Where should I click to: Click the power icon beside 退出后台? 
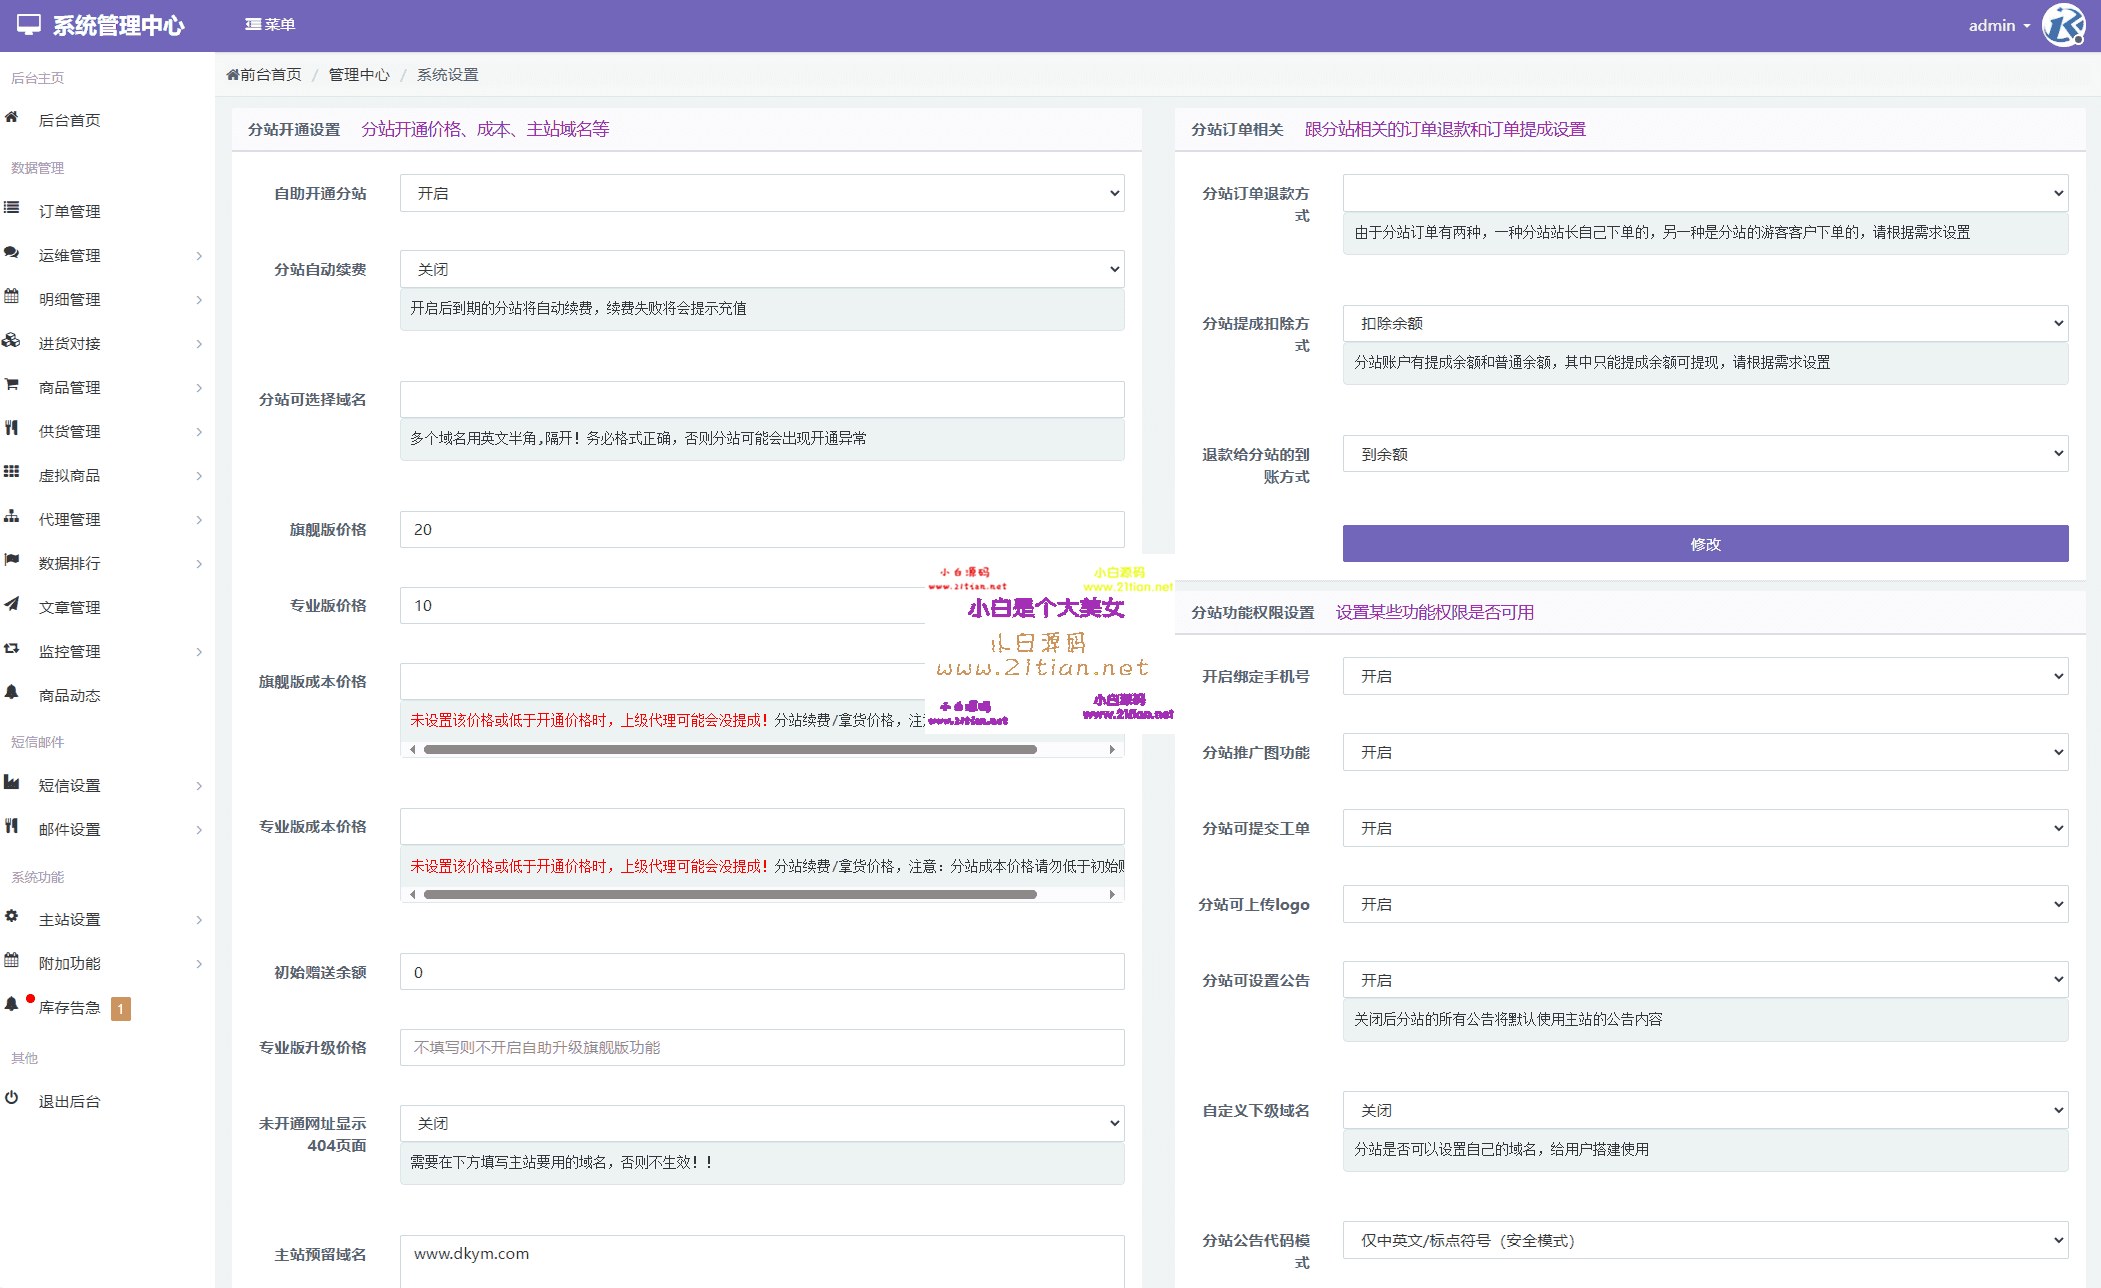pyautogui.click(x=12, y=1098)
